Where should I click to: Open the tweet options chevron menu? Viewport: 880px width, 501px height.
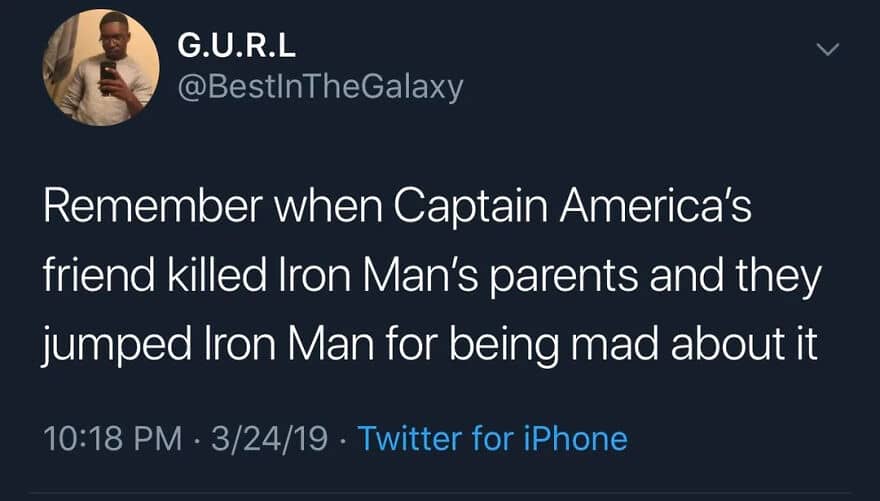[828, 49]
